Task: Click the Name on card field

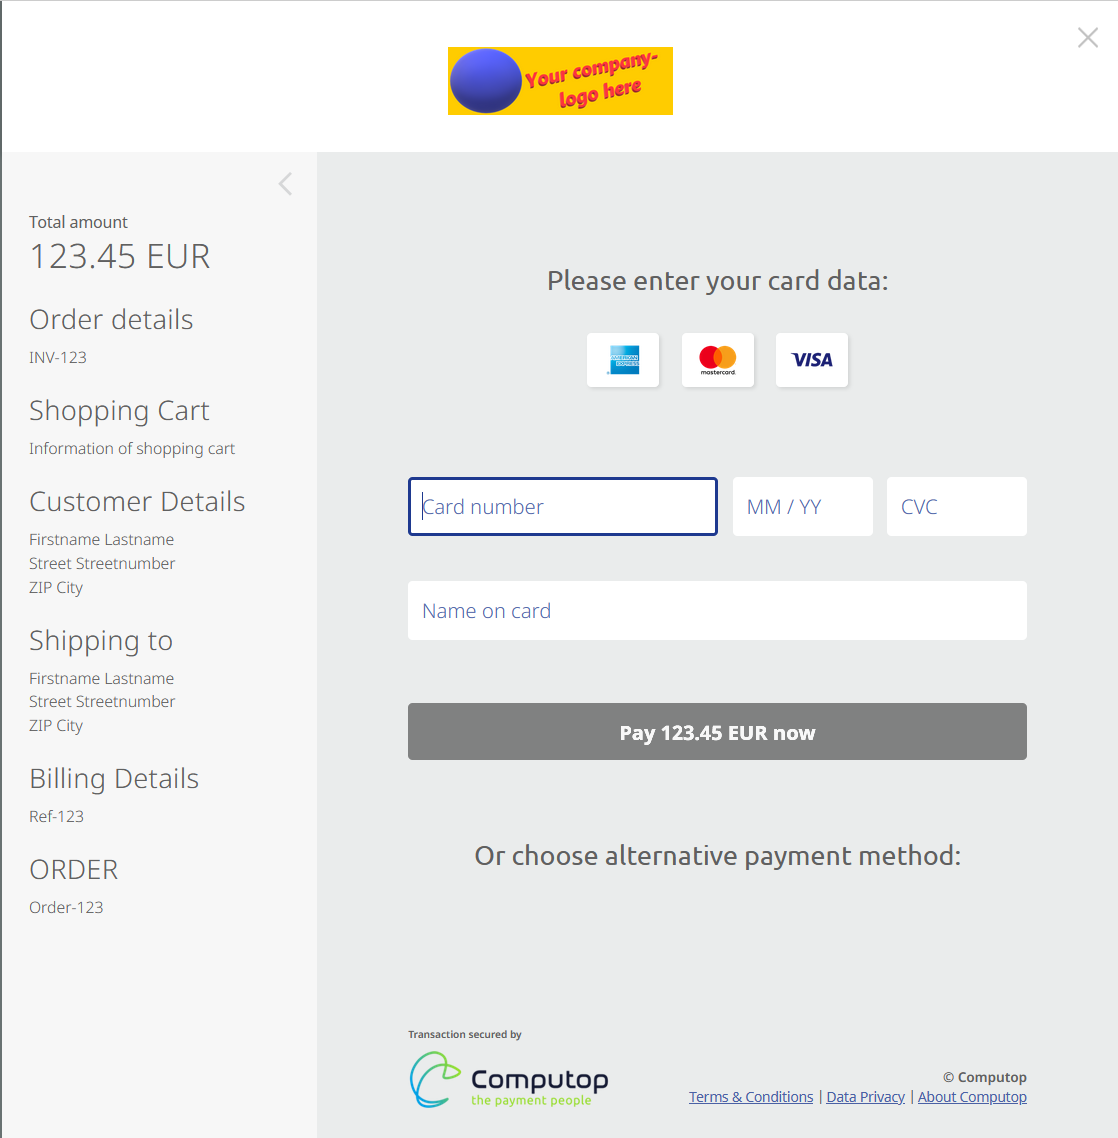Action: 717,610
